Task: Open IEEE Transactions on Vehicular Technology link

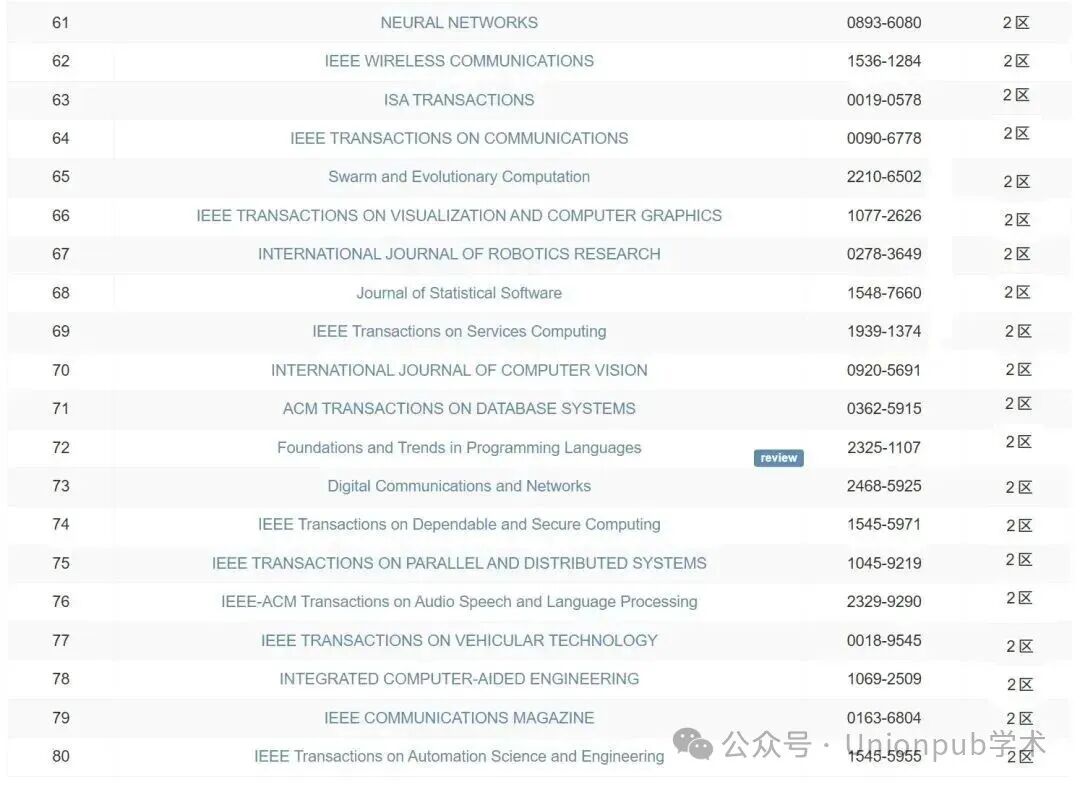Action: click(x=459, y=640)
